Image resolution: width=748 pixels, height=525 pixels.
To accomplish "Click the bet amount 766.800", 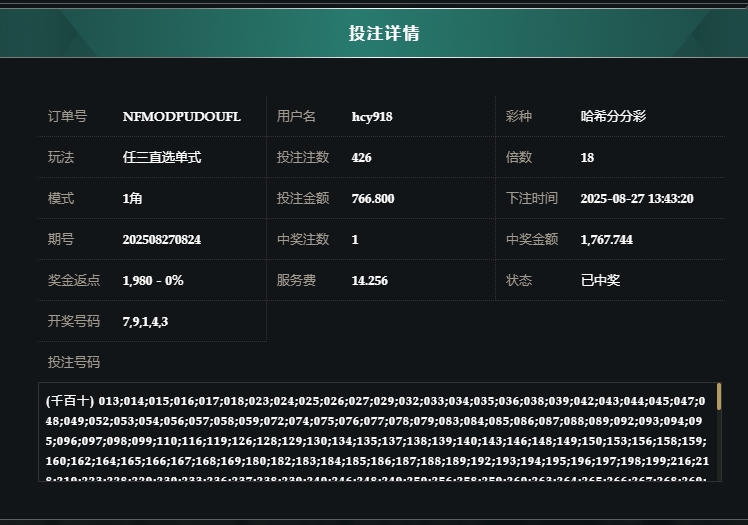I will pyautogui.click(x=372, y=198).
